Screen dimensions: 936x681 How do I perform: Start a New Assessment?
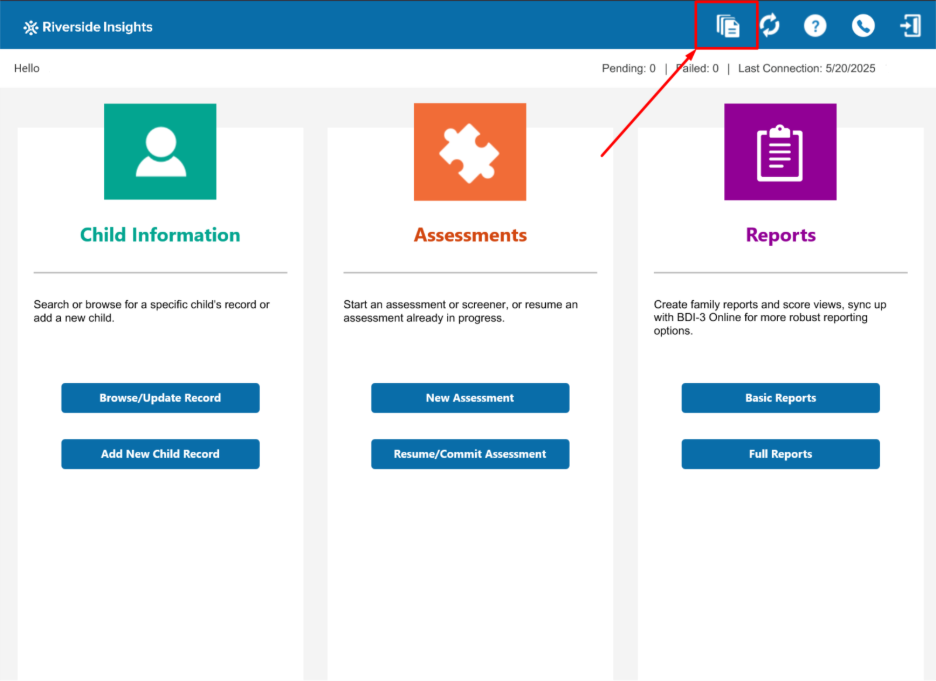tap(470, 398)
